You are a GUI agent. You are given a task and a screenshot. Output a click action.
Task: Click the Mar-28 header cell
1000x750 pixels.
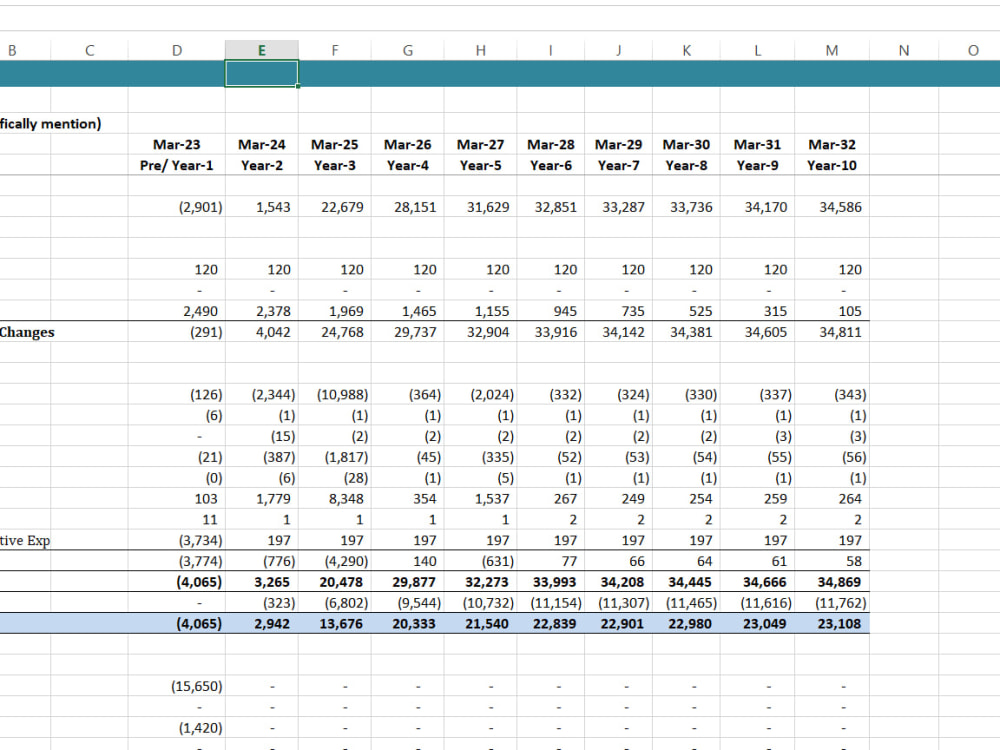pos(550,145)
